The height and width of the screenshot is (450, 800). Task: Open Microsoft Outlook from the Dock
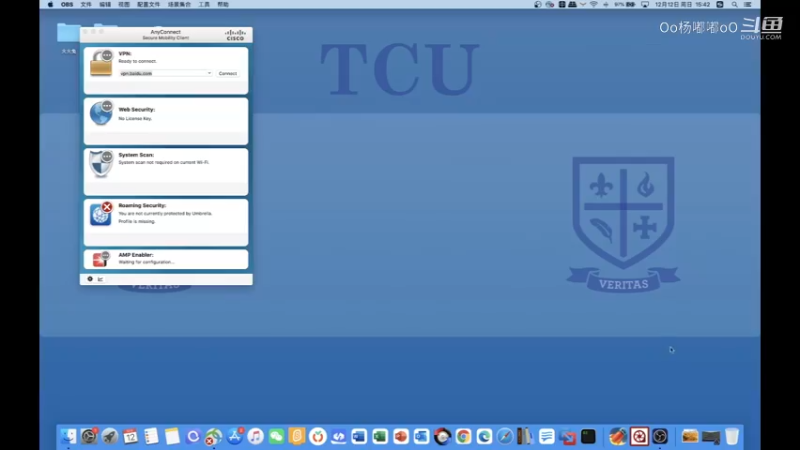(x=421, y=436)
